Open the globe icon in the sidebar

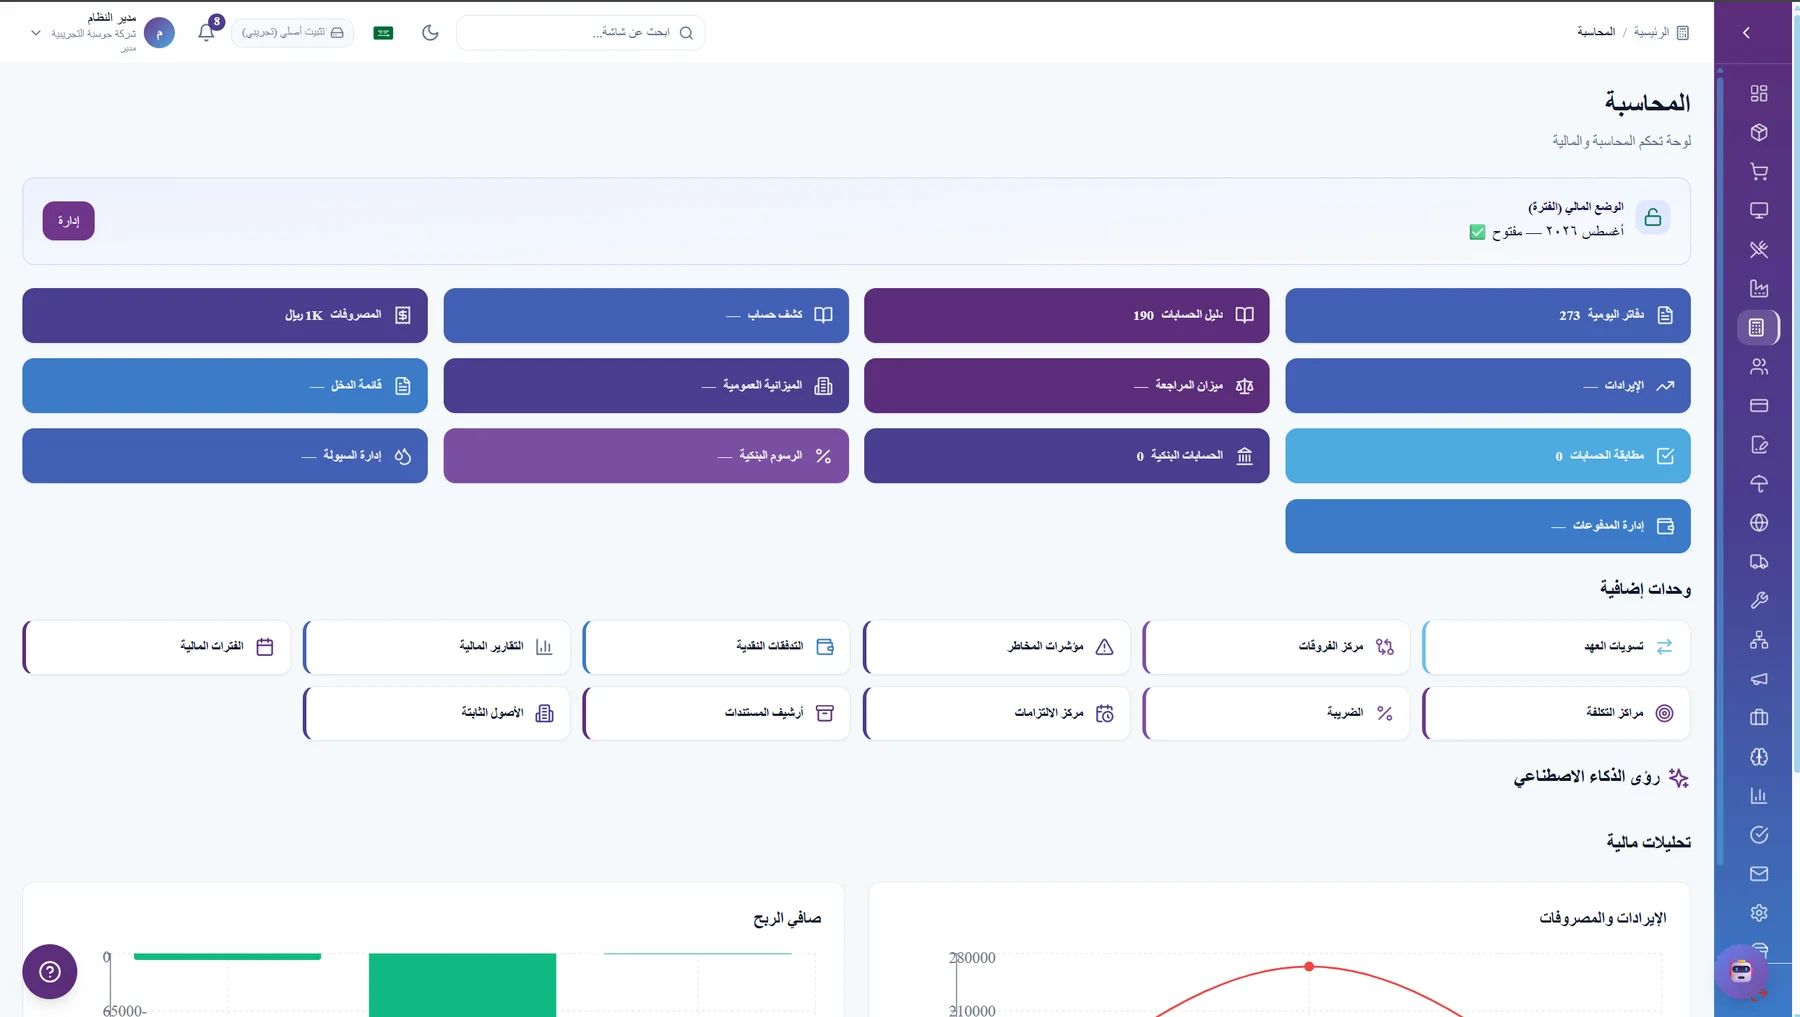[x=1759, y=522]
